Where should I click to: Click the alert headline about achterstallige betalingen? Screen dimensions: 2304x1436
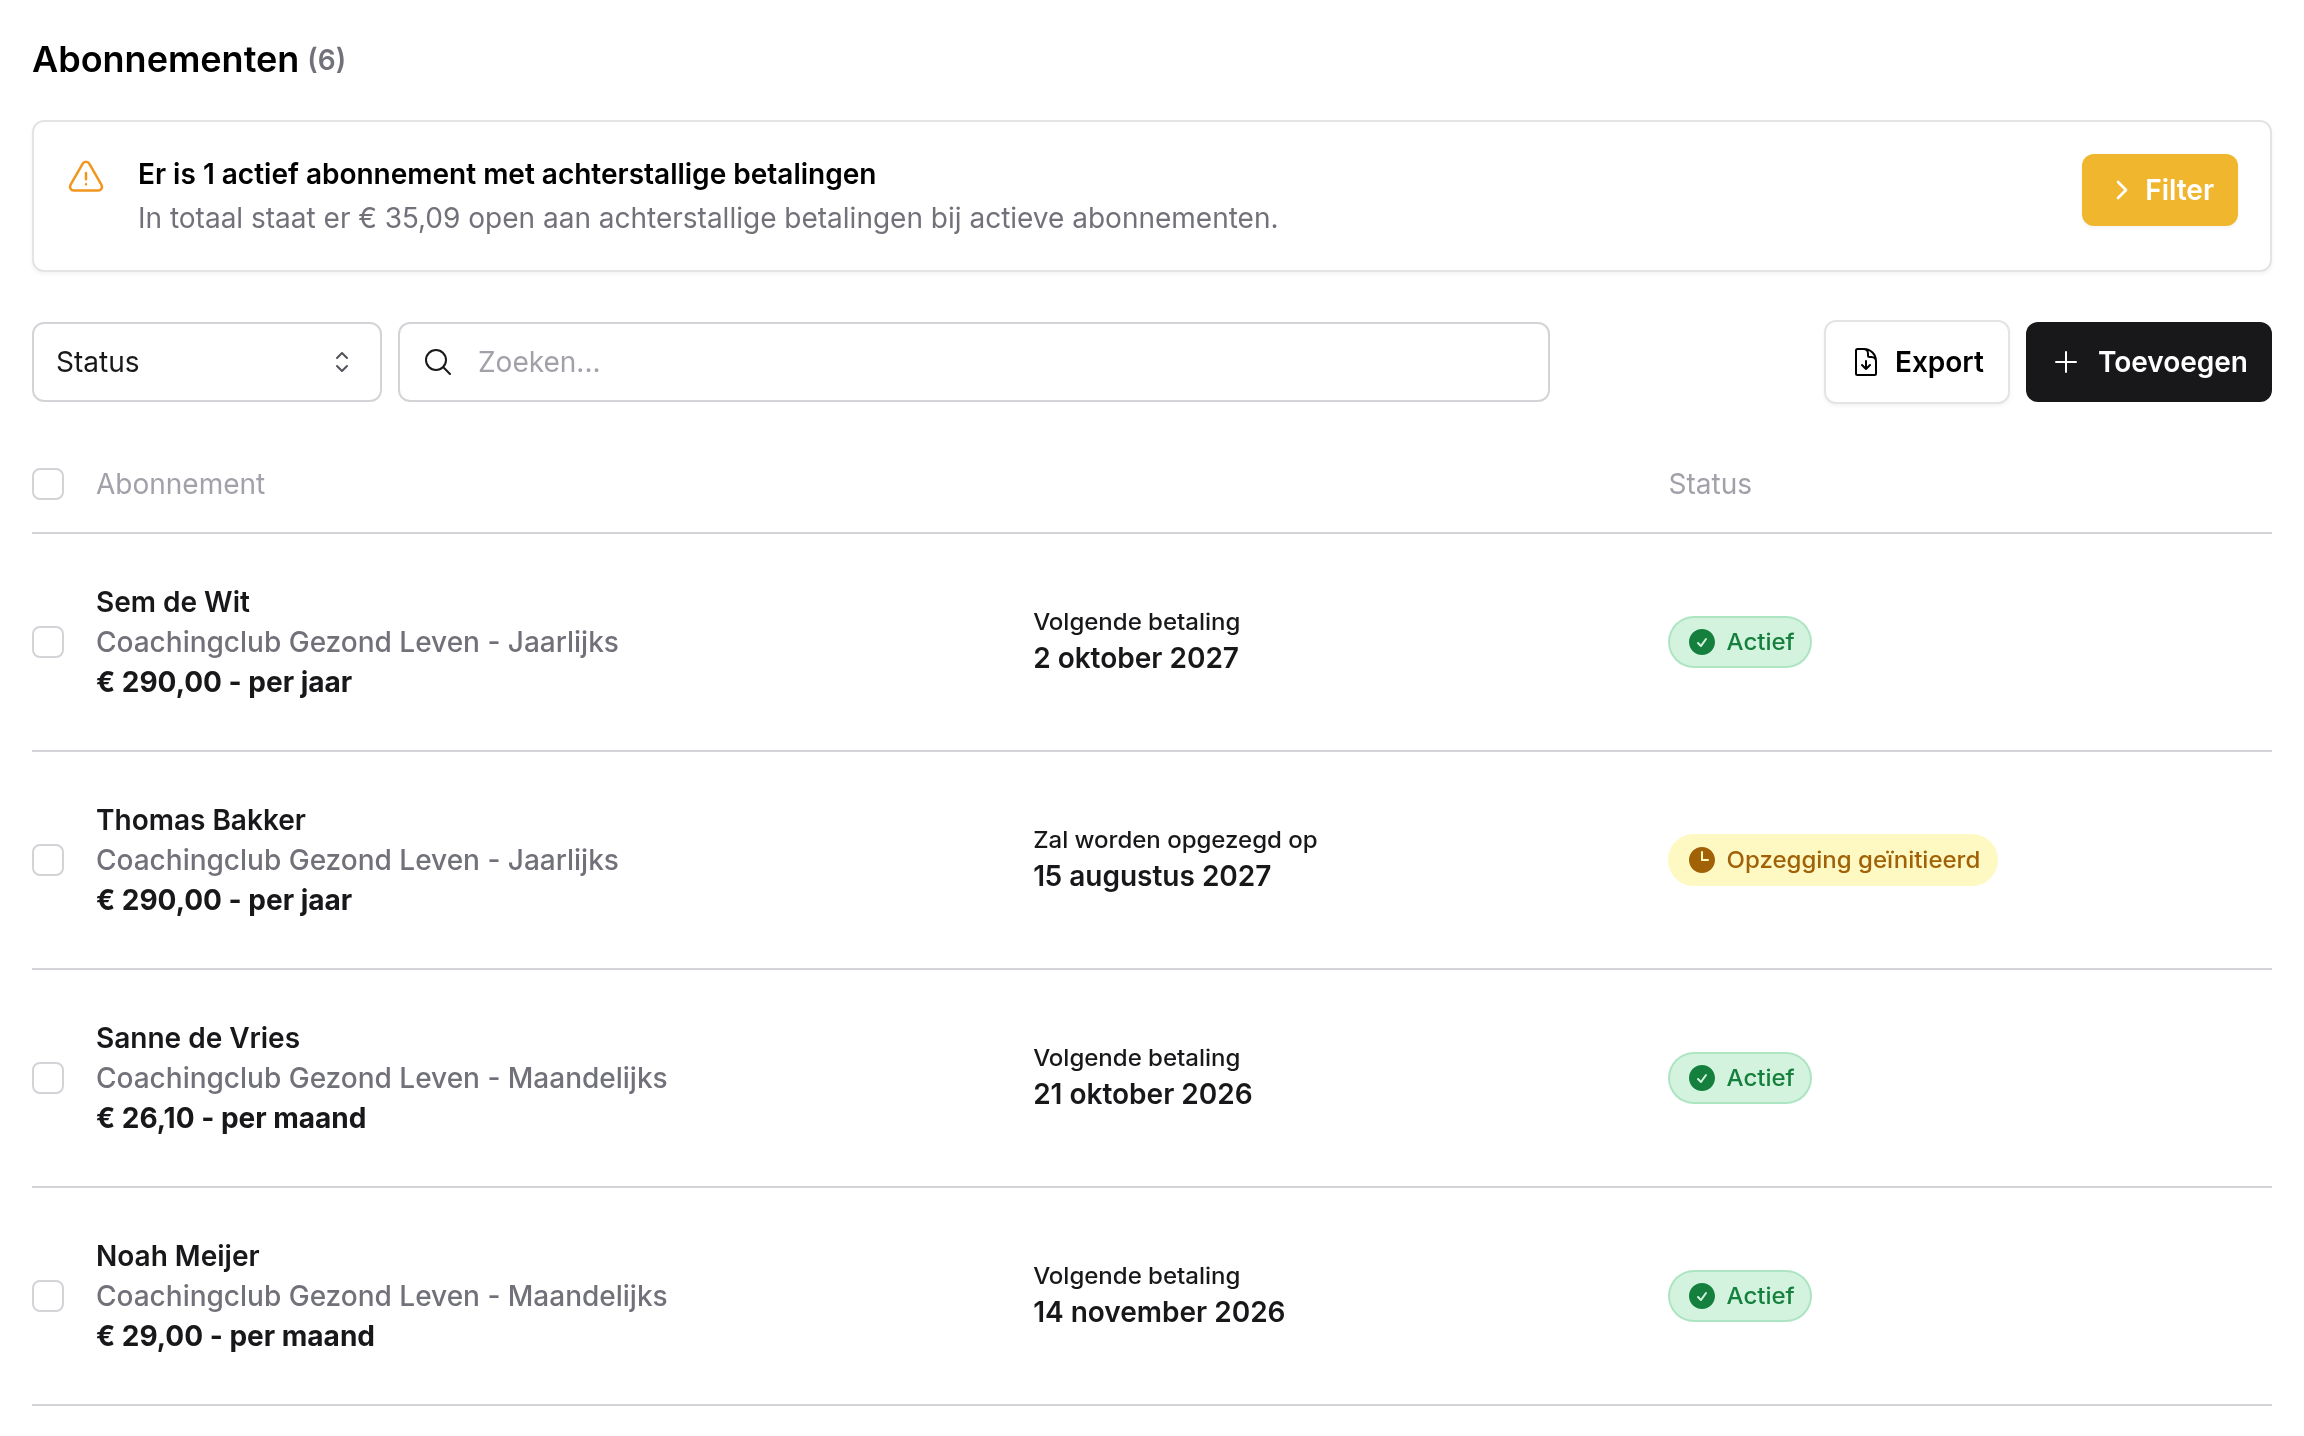507,174
